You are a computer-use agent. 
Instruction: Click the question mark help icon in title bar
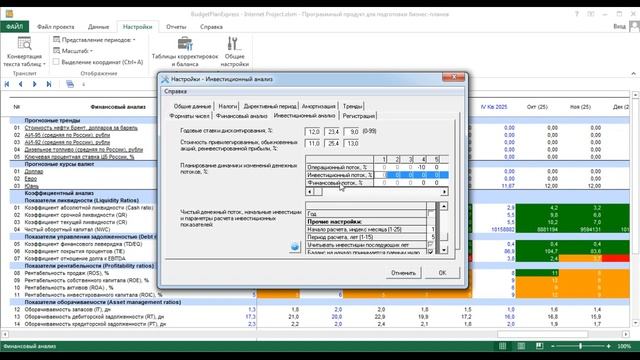pyautogui.click(x=577, y=14)
